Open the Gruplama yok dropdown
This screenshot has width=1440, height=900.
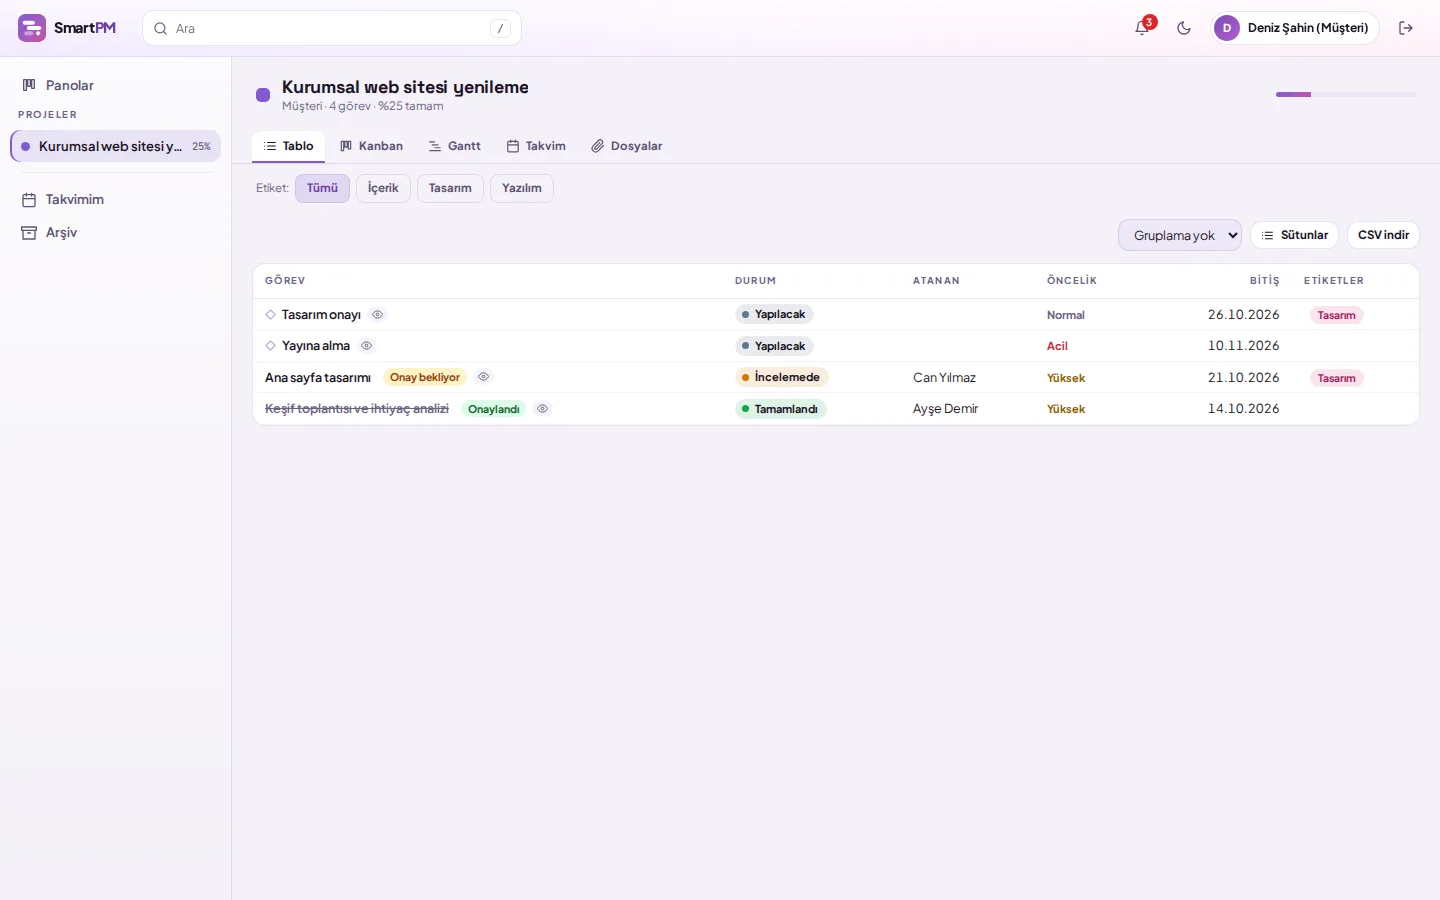[x=1180, y=235]
